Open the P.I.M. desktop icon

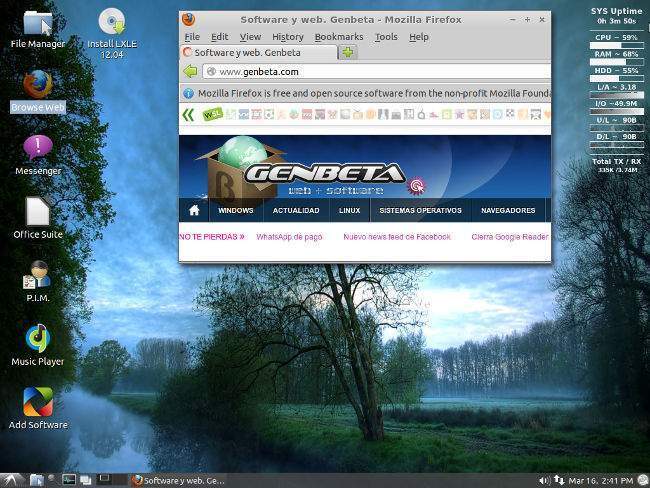(37, 275)
